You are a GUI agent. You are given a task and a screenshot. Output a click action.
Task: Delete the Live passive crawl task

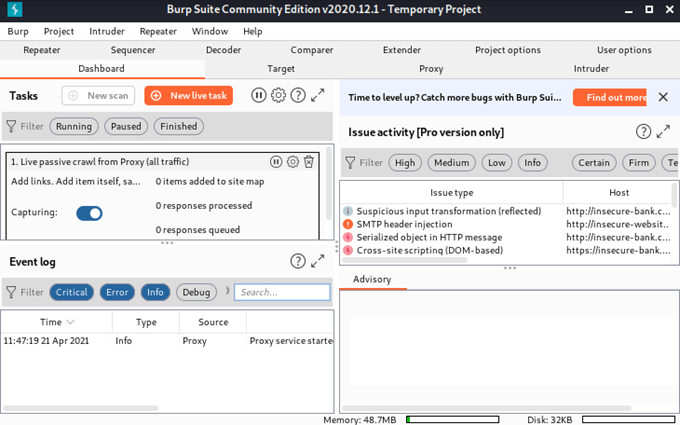[309, 162]
